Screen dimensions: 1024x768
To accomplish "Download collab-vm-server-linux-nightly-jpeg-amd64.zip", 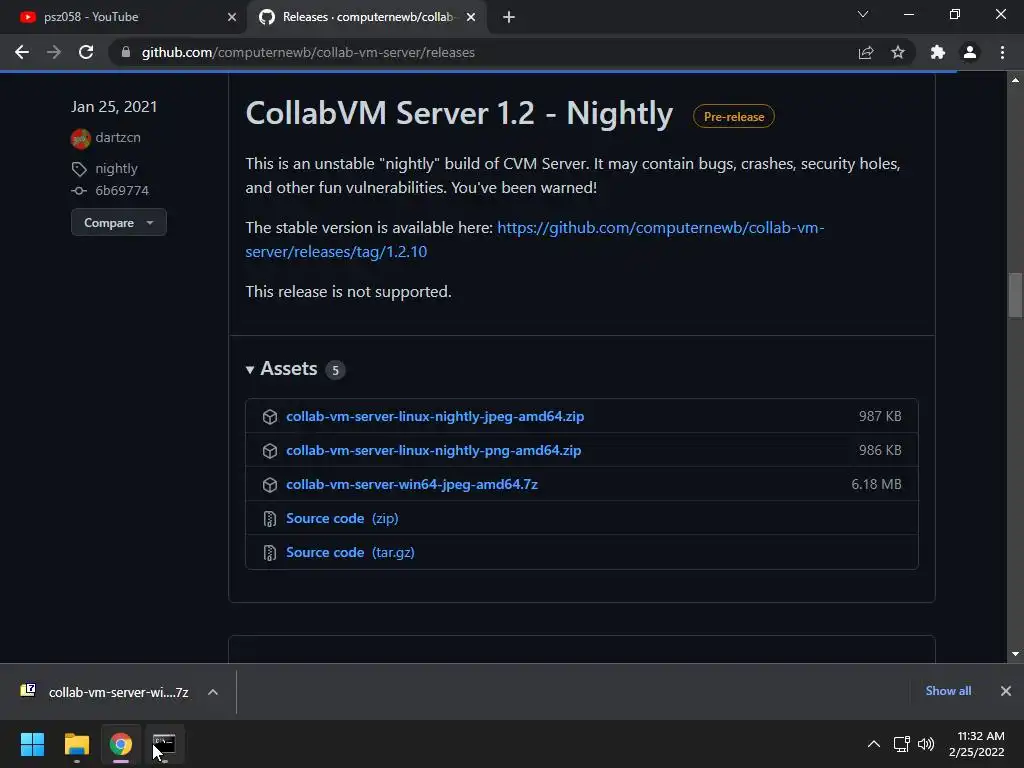I will (x=435, y=417).
